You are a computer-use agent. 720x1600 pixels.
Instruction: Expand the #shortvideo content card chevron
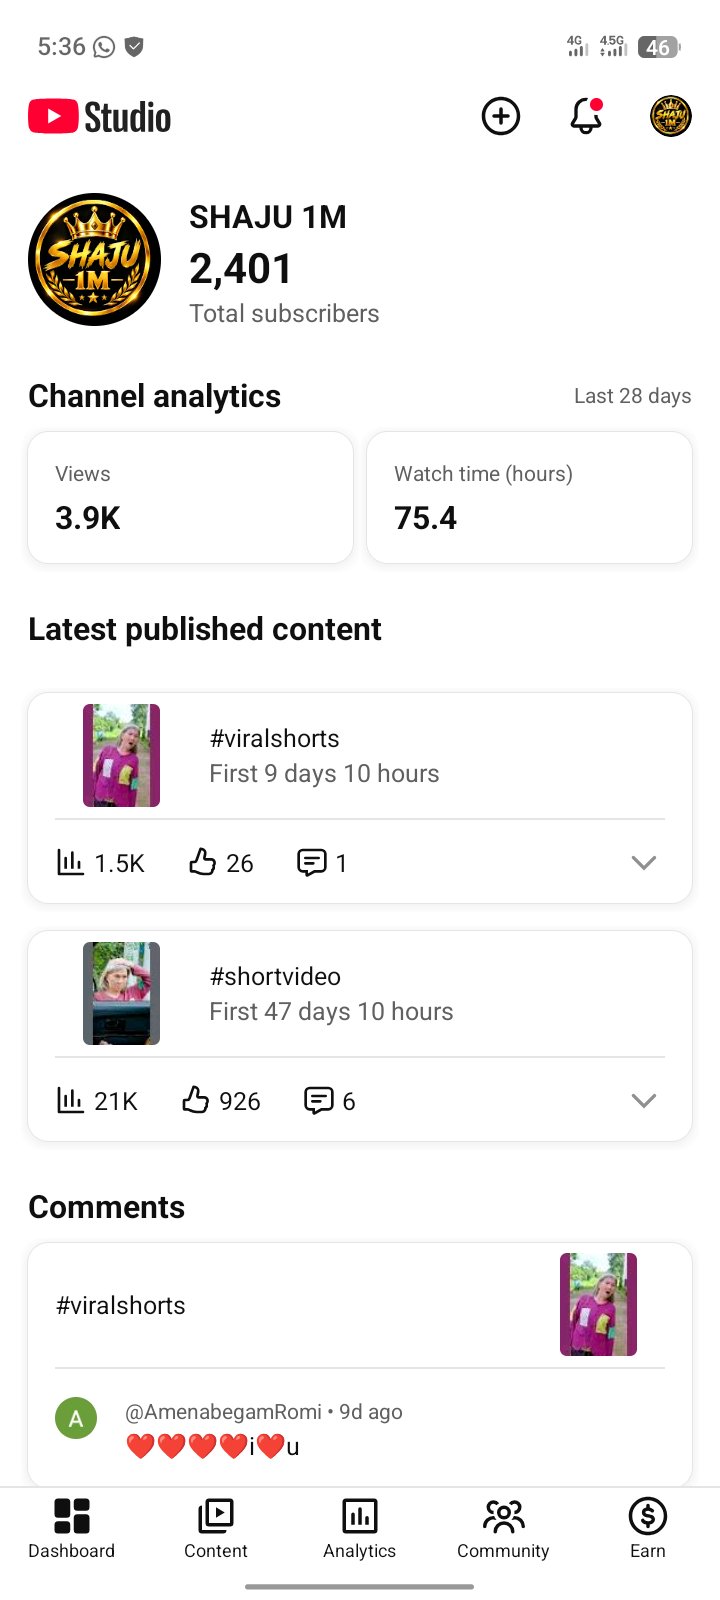tap(644, 1100)
